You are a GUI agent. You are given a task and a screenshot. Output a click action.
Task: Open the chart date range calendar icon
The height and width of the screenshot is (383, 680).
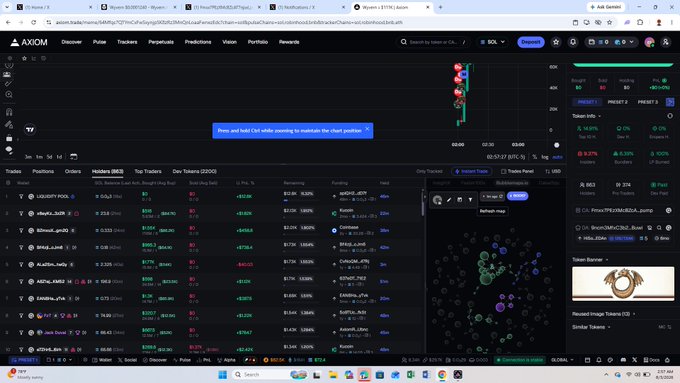(x=74, y=157)
